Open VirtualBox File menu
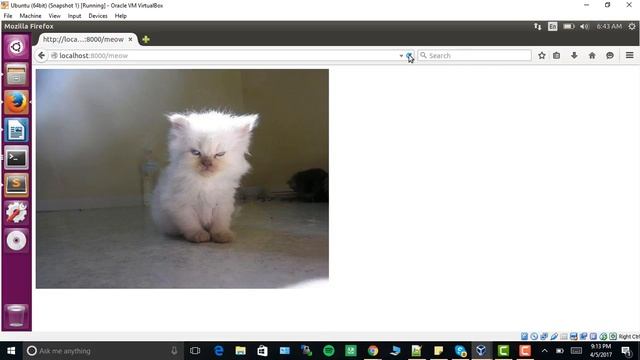Screen dimensions: 640x360 pos(8,16)
